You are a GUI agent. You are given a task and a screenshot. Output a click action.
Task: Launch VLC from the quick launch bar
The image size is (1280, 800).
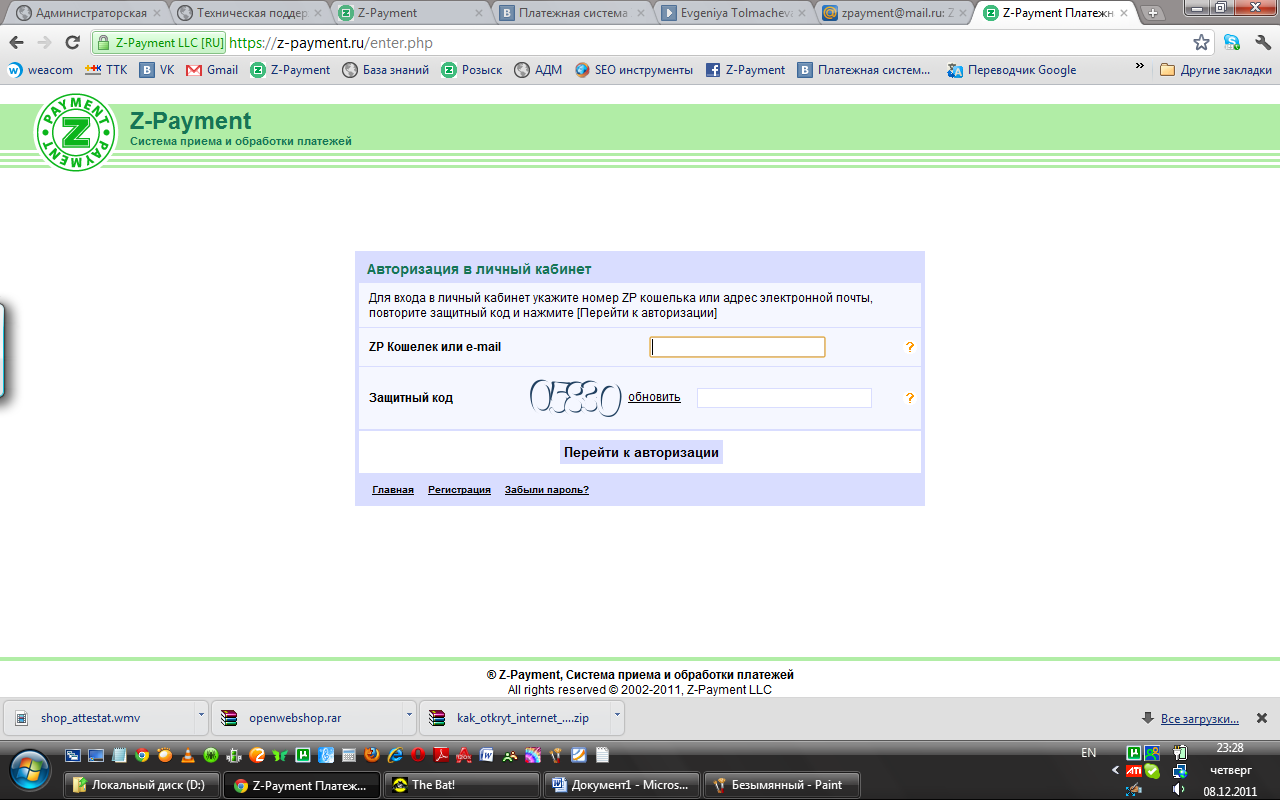[x=187, y=756]
